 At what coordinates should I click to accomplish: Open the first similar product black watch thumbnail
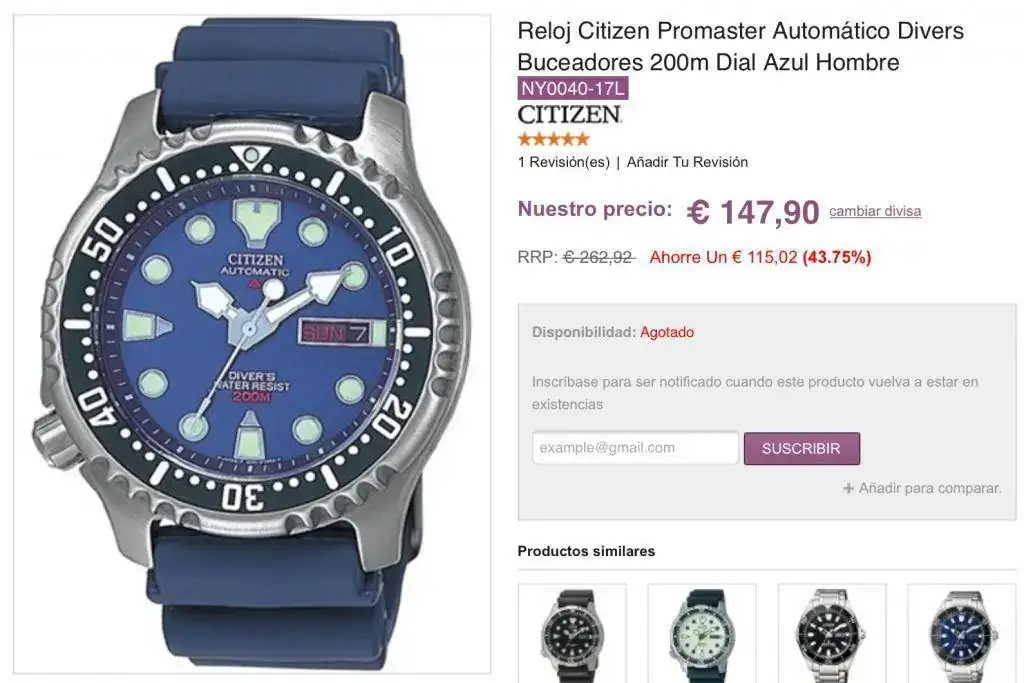(x=572, y=633)
